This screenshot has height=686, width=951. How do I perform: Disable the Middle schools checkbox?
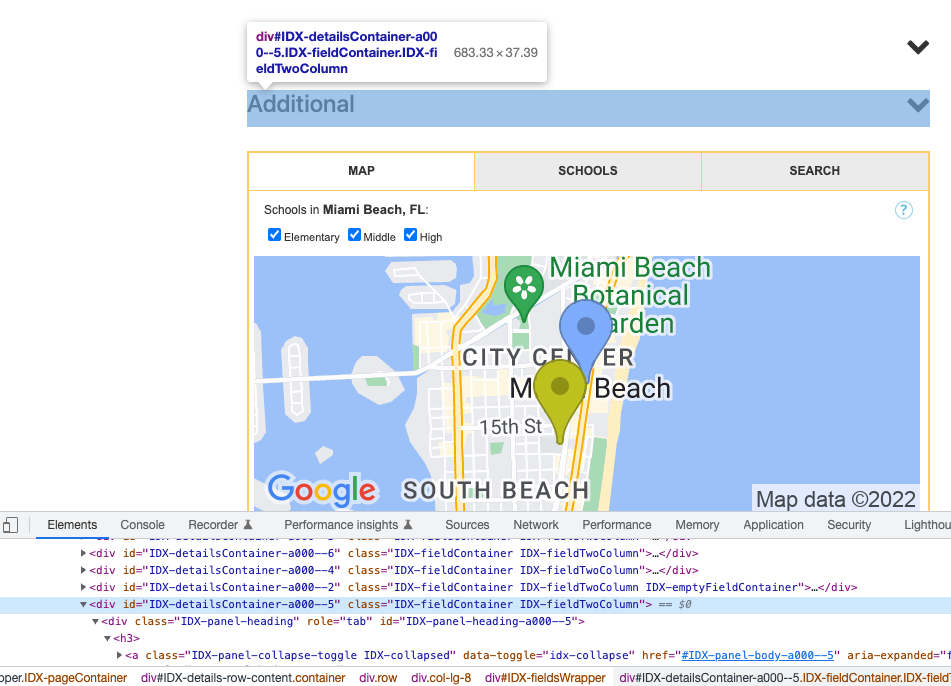[354, 235]
